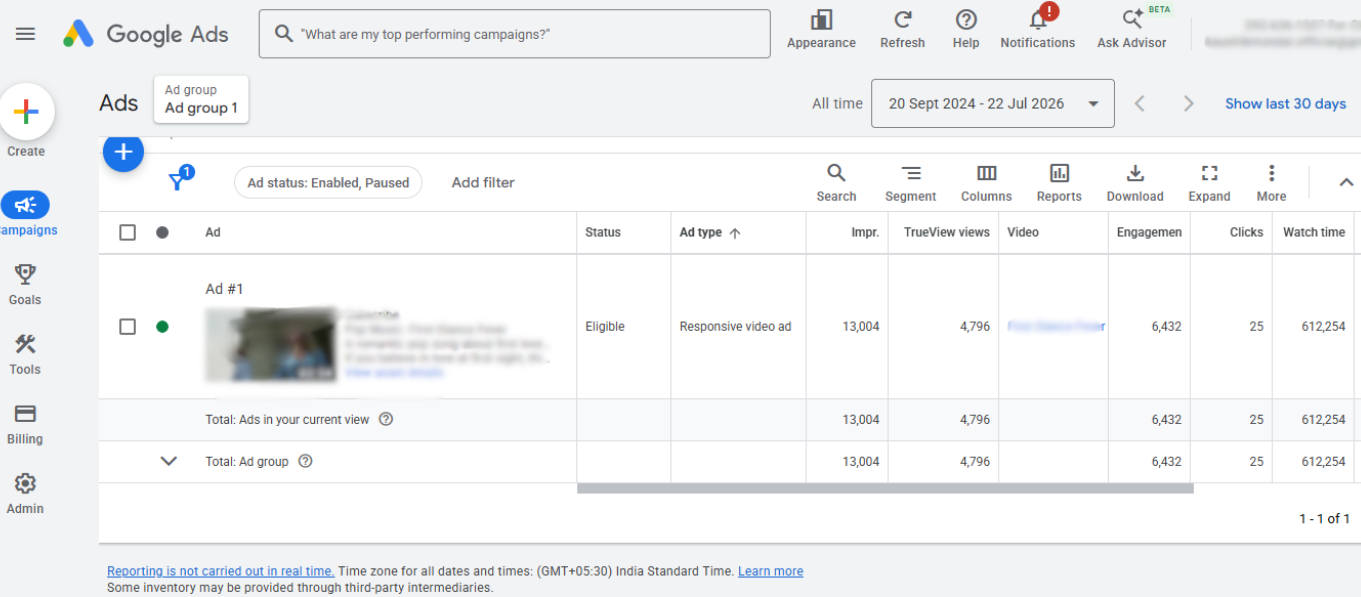Open Segment options
This screenshot has width=1361, height=597.
coord(910,183)
